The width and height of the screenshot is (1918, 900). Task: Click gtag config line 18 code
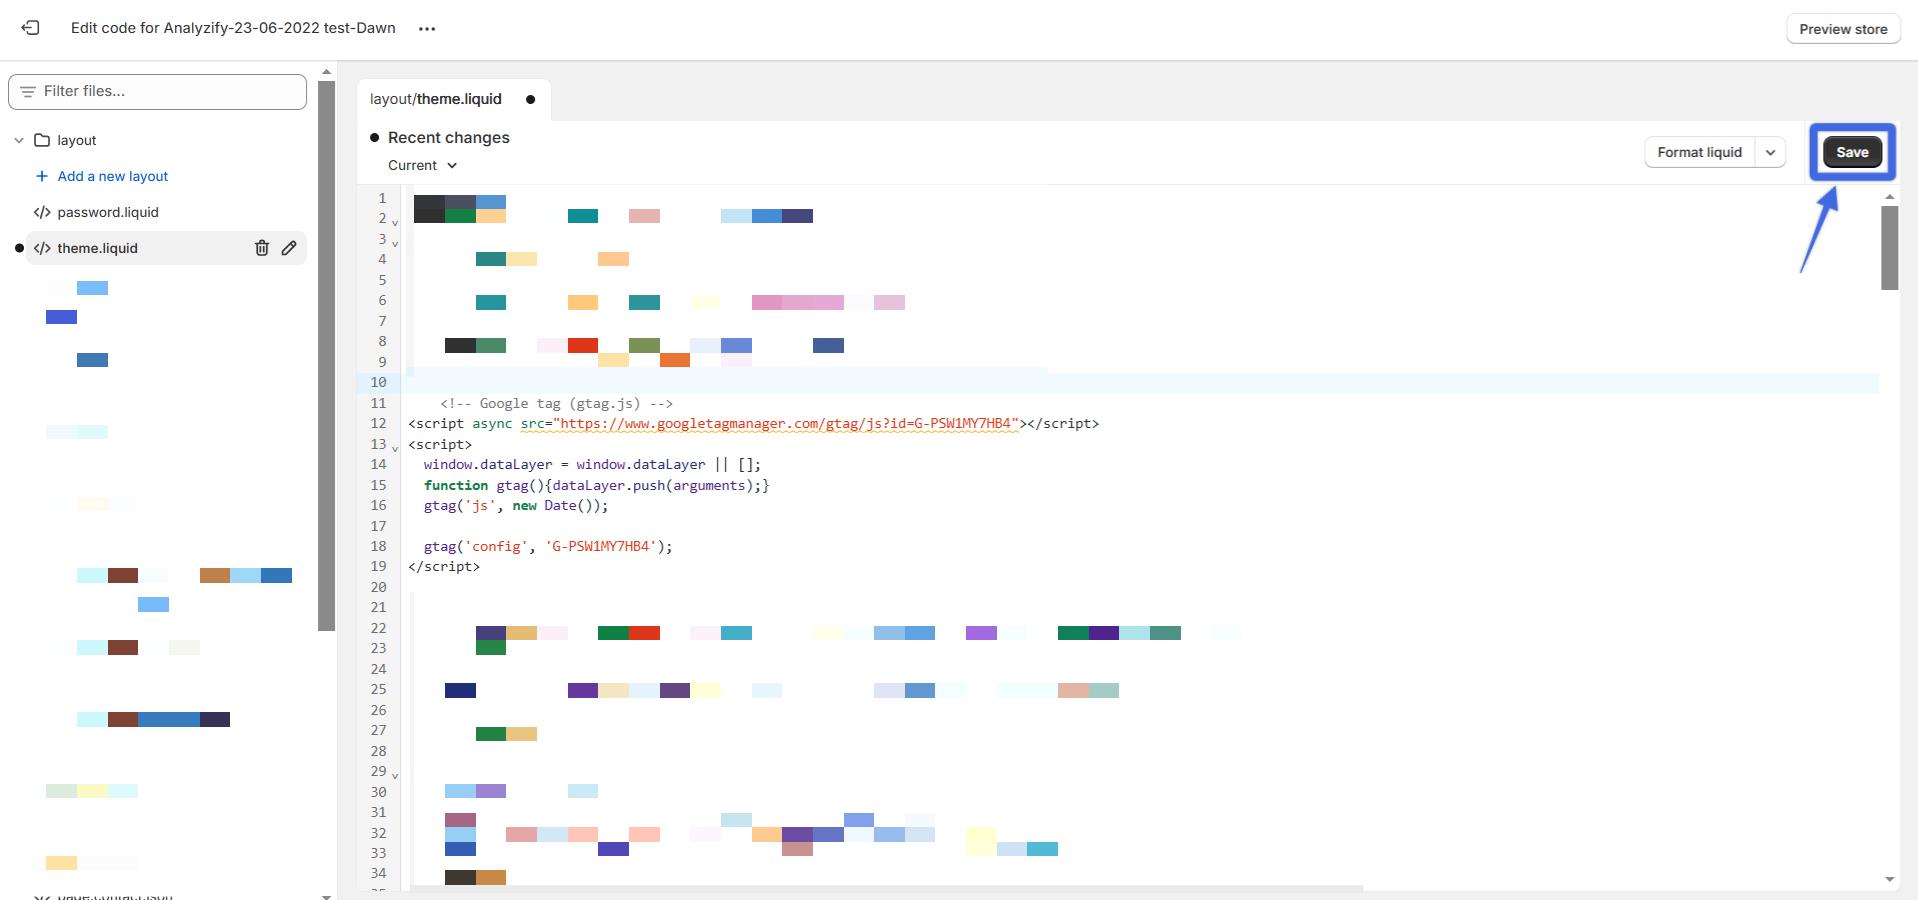(x=548, y=546)
